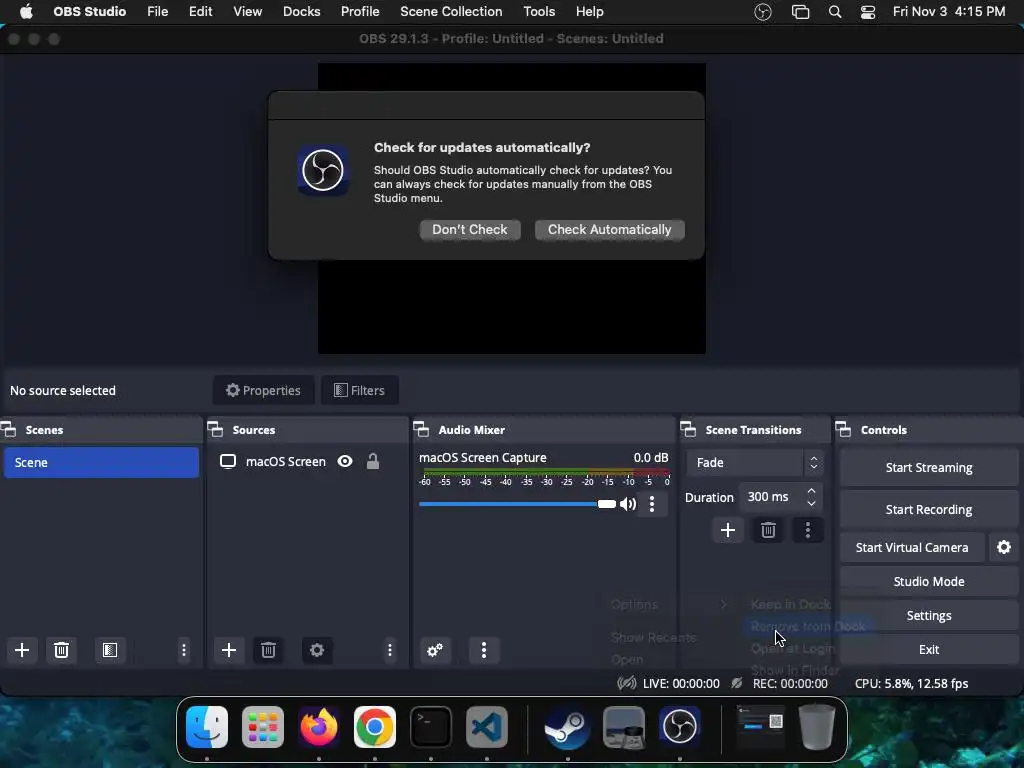Open Scenes panel more options menu

(184, 650)
